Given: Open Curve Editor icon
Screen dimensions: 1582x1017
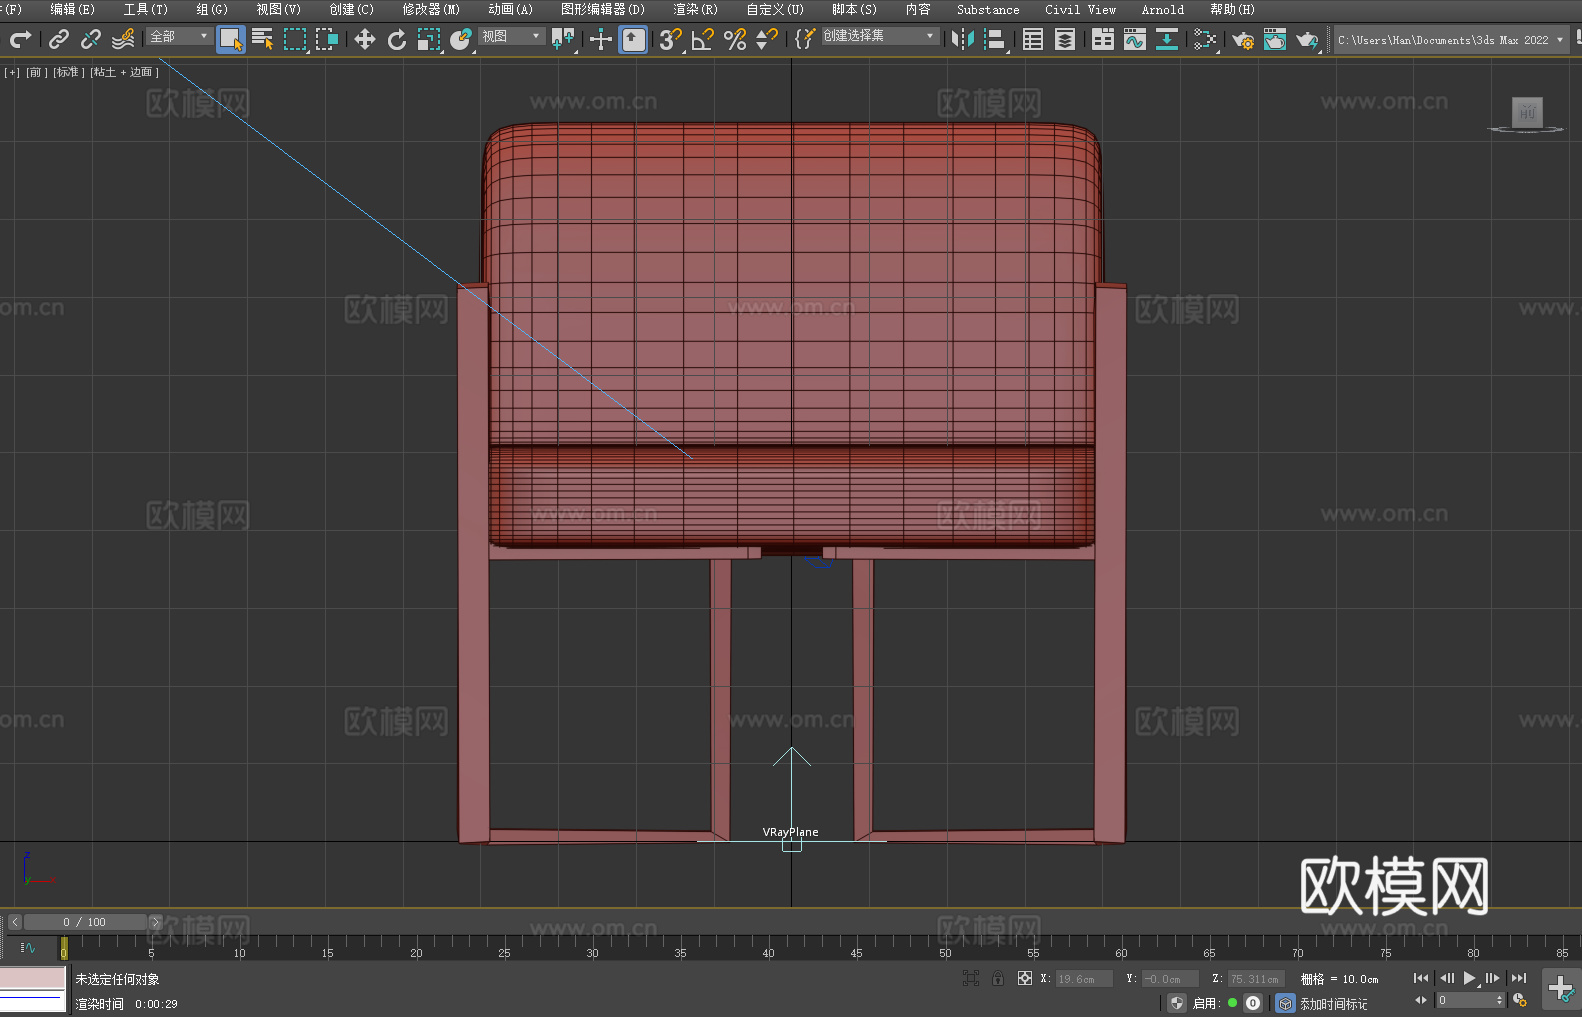Looking at the screenshot, I should [1135, 39].
